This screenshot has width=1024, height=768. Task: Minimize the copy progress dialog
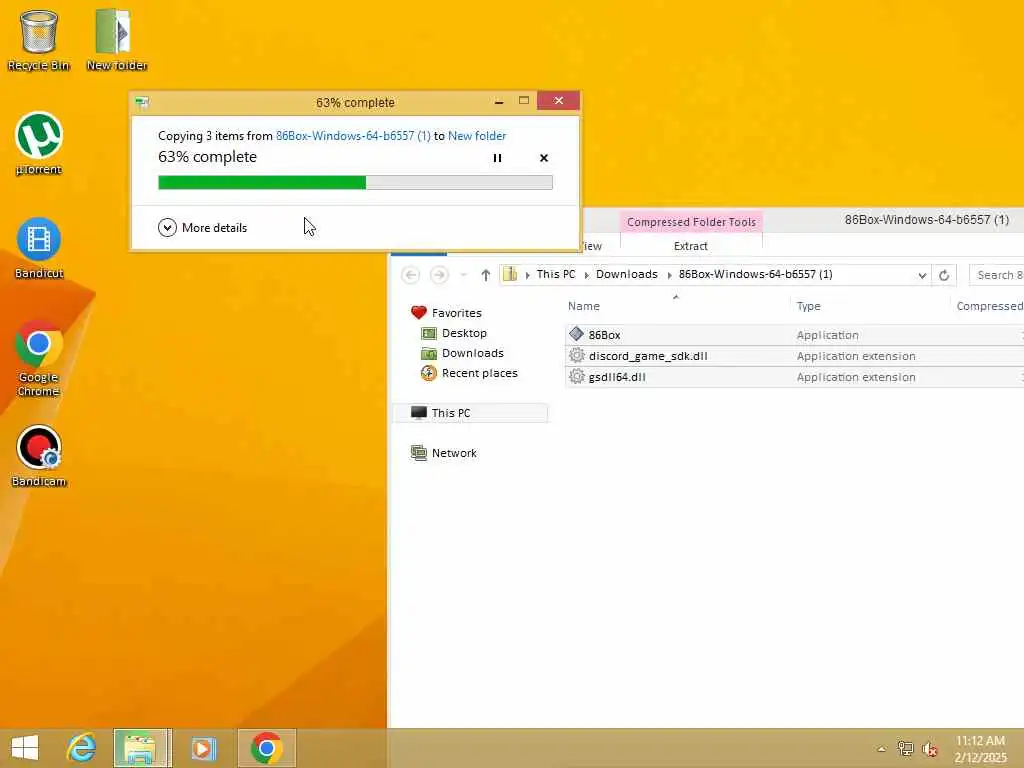click(x=499, y=101)
